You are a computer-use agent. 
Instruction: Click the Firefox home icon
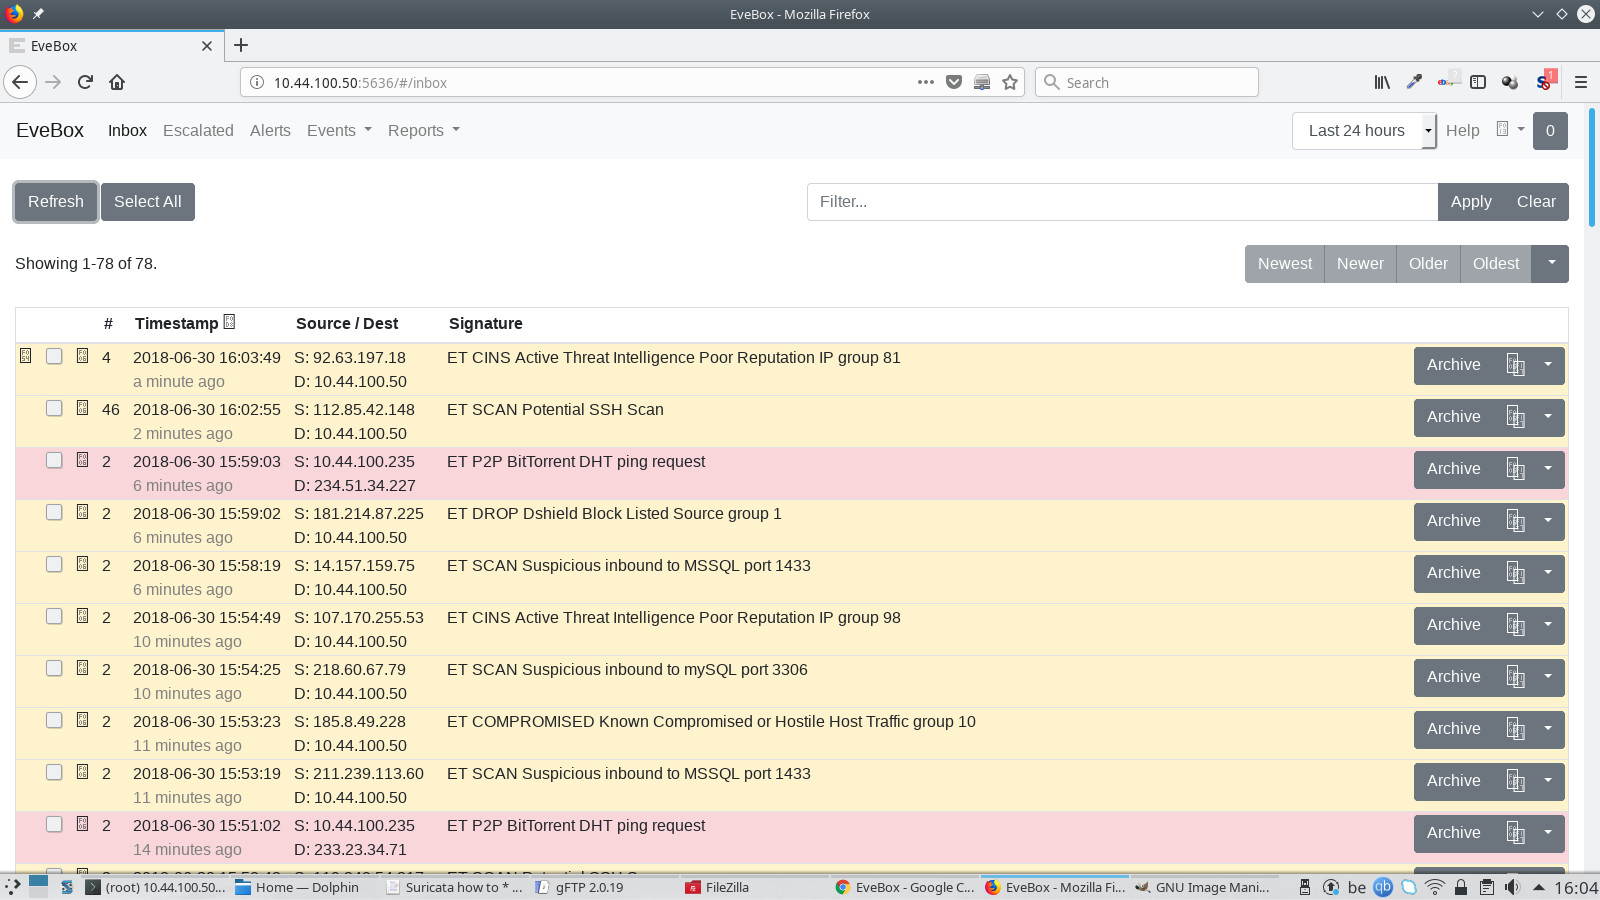(117, 82)
